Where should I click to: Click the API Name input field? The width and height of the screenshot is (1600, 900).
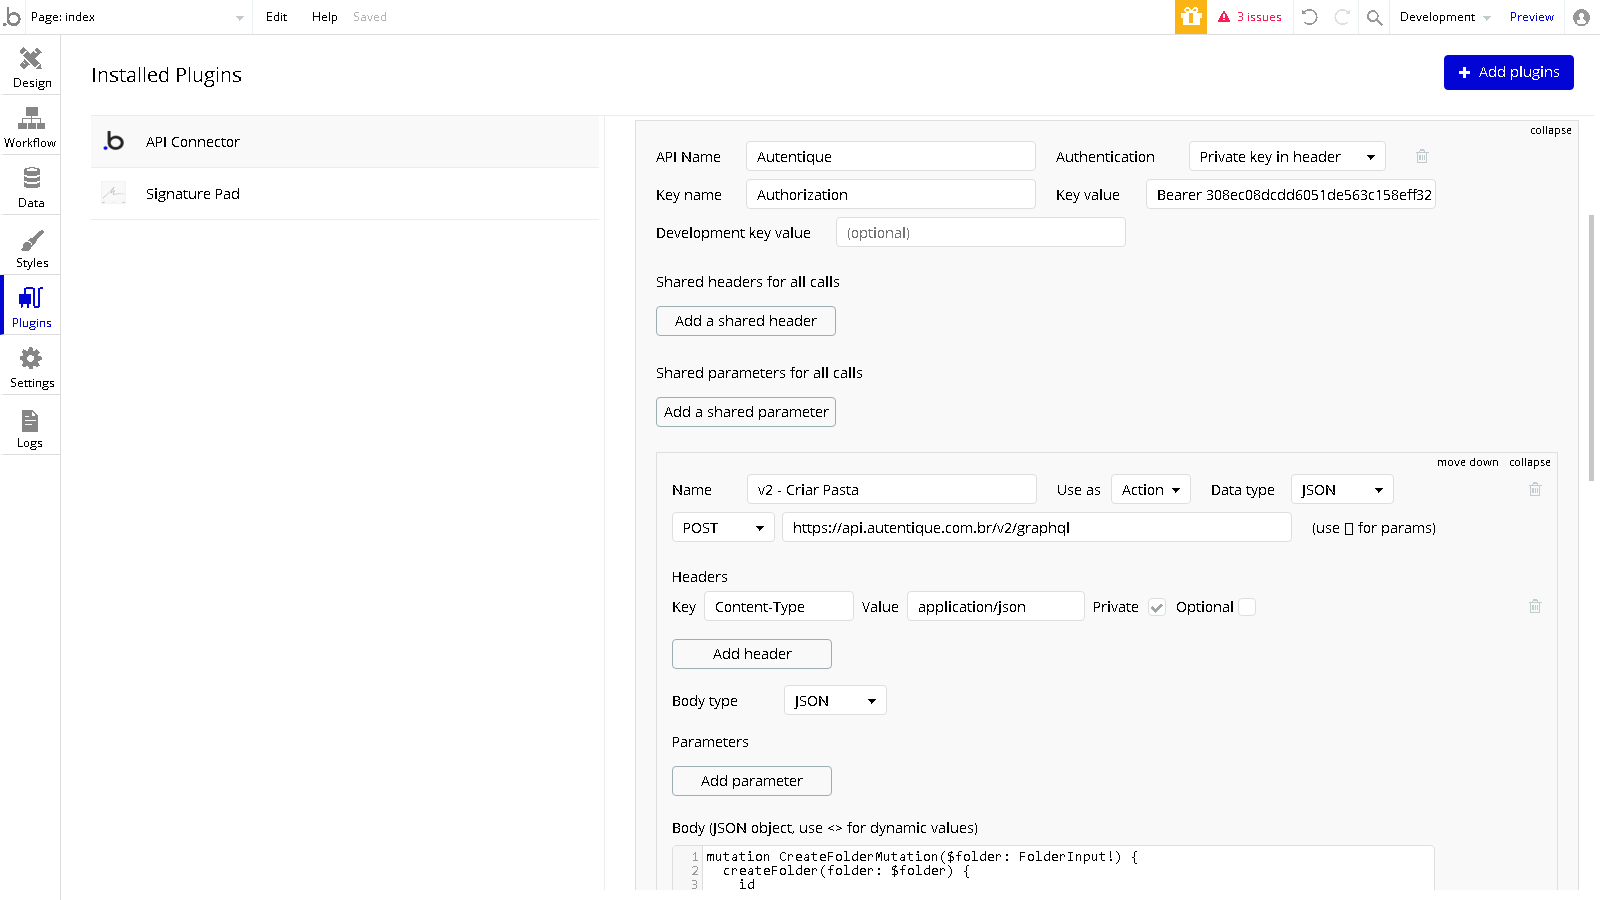click(890, 157)
